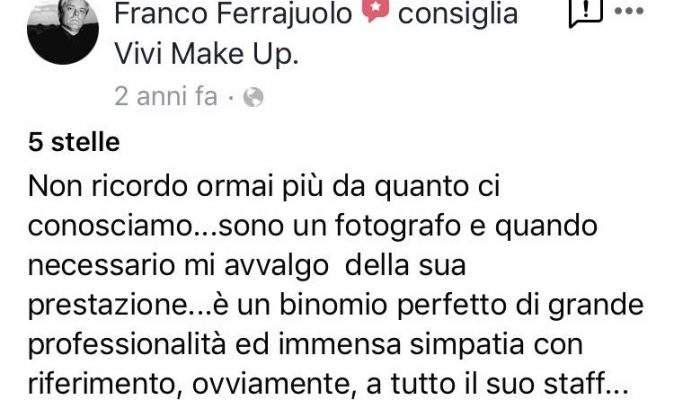
Task: Tap the line 'prestazione...è un binomio perfetto'
Action: point(336,305)
